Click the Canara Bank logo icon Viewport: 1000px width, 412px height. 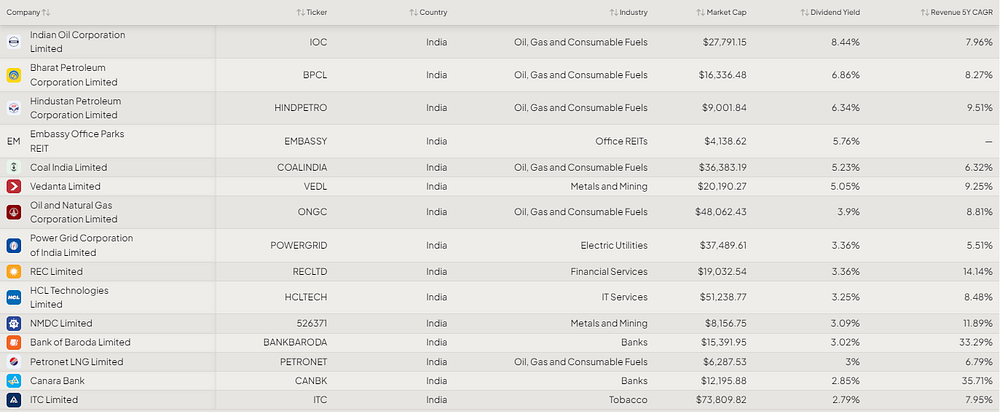pyautogui.click(x=13, y=381)
